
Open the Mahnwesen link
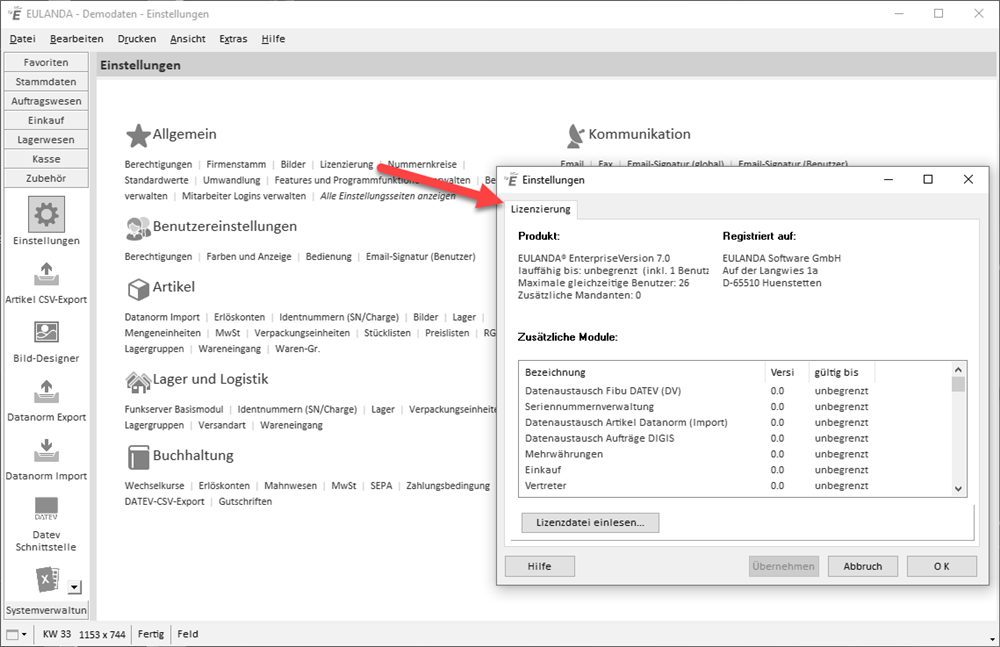coord(290,486)
